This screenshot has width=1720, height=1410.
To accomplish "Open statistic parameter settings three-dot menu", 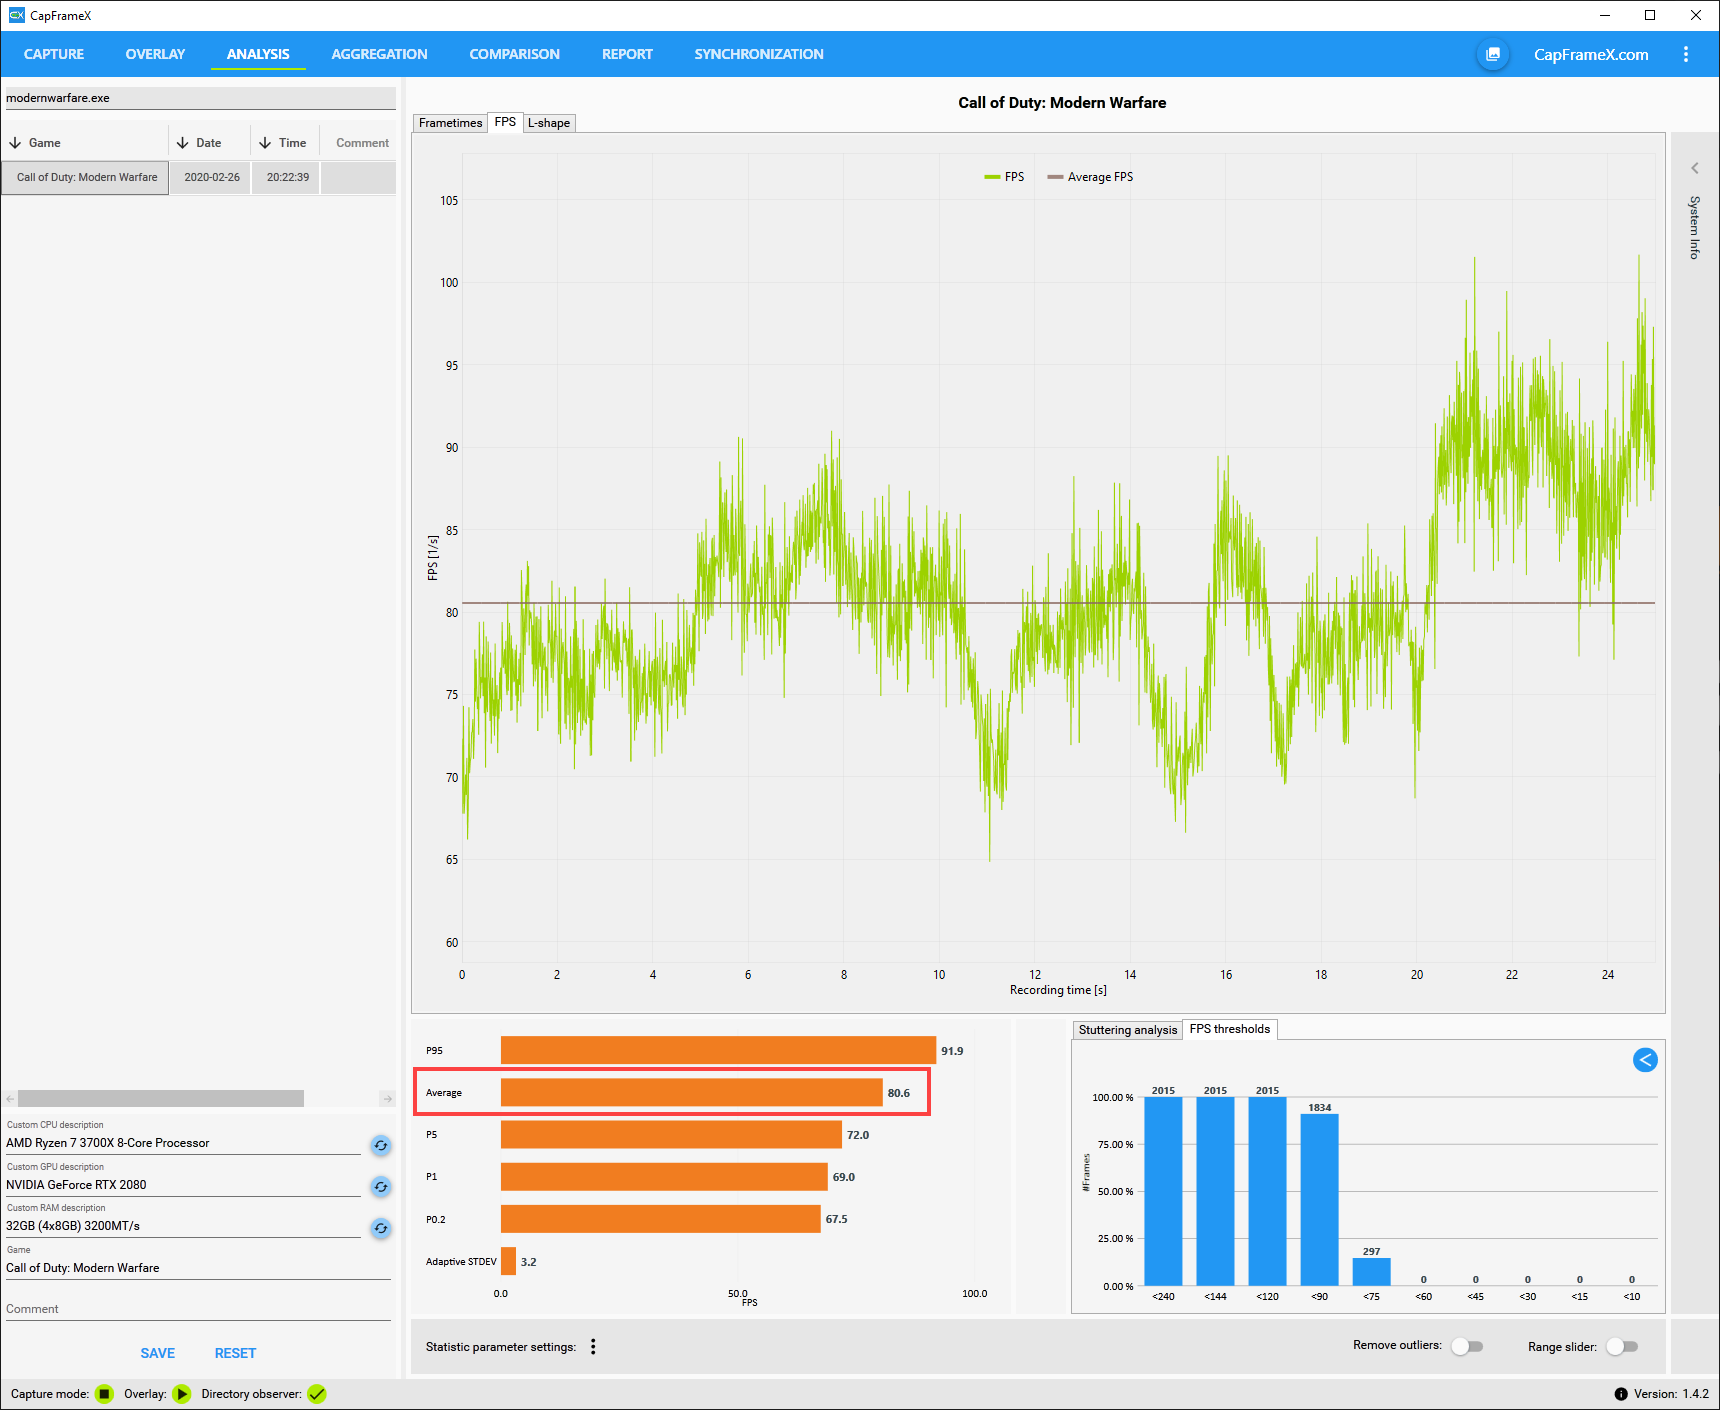I will click(x=593, y=1347).
